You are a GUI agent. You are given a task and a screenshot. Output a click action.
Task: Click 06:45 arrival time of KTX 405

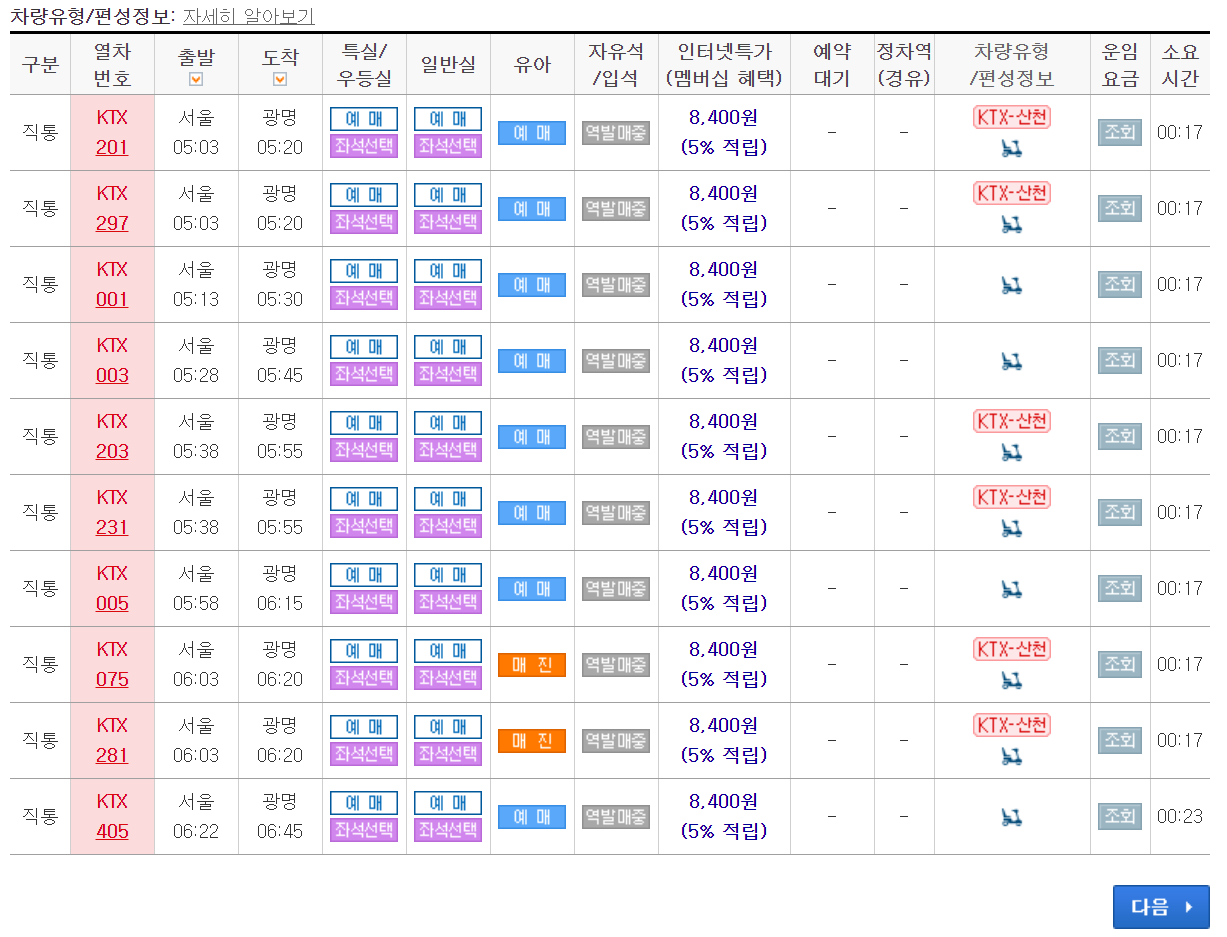pos(280,832)
